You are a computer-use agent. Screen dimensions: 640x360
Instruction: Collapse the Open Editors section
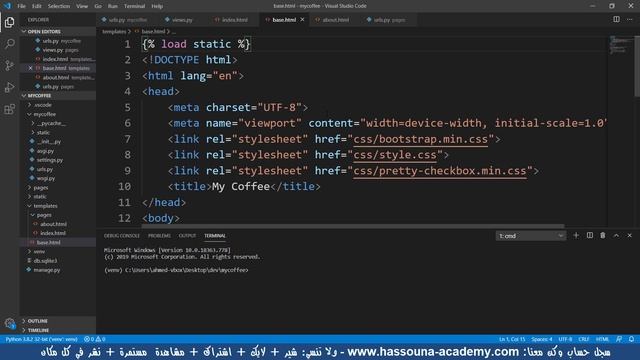tap(58, 31)
